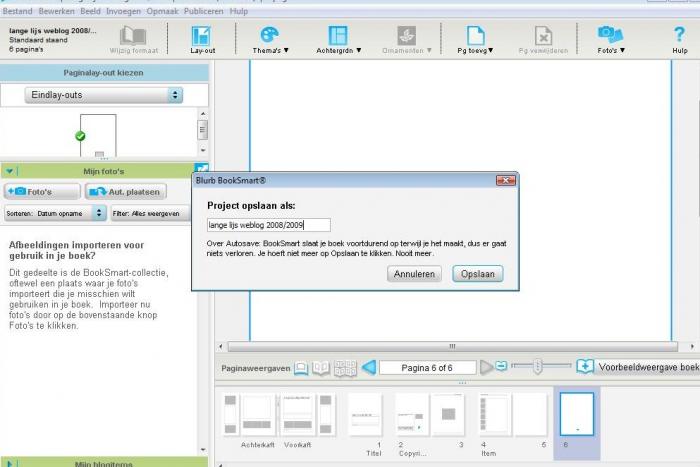This screenshot has width=700, height=467.
Task: Click the layout list scroll down arrow
Action: click(203, 150)
